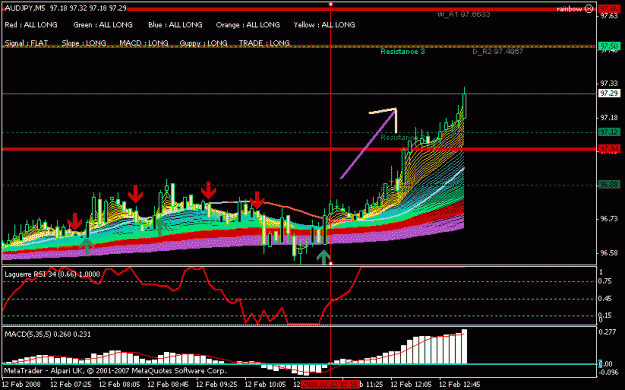Click the '12 Feb 09:25' time label

pos(217,384)
